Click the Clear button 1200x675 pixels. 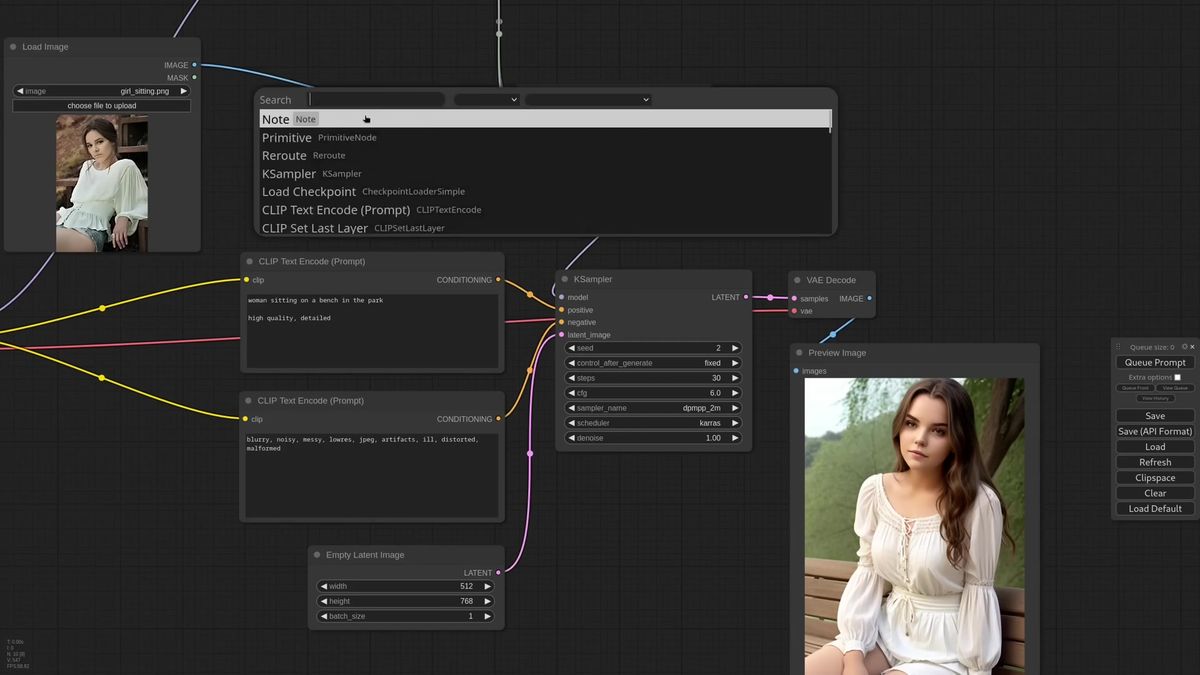pos(1155,493)
